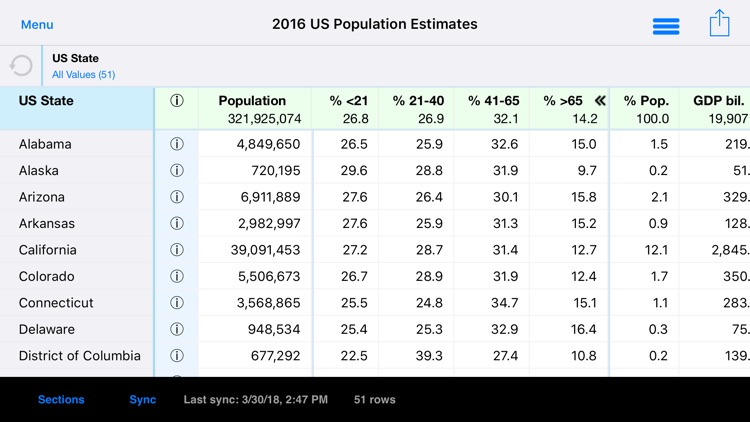Click info icon in header row
This screenshot has width=750, height=422.
coord(177,100)
